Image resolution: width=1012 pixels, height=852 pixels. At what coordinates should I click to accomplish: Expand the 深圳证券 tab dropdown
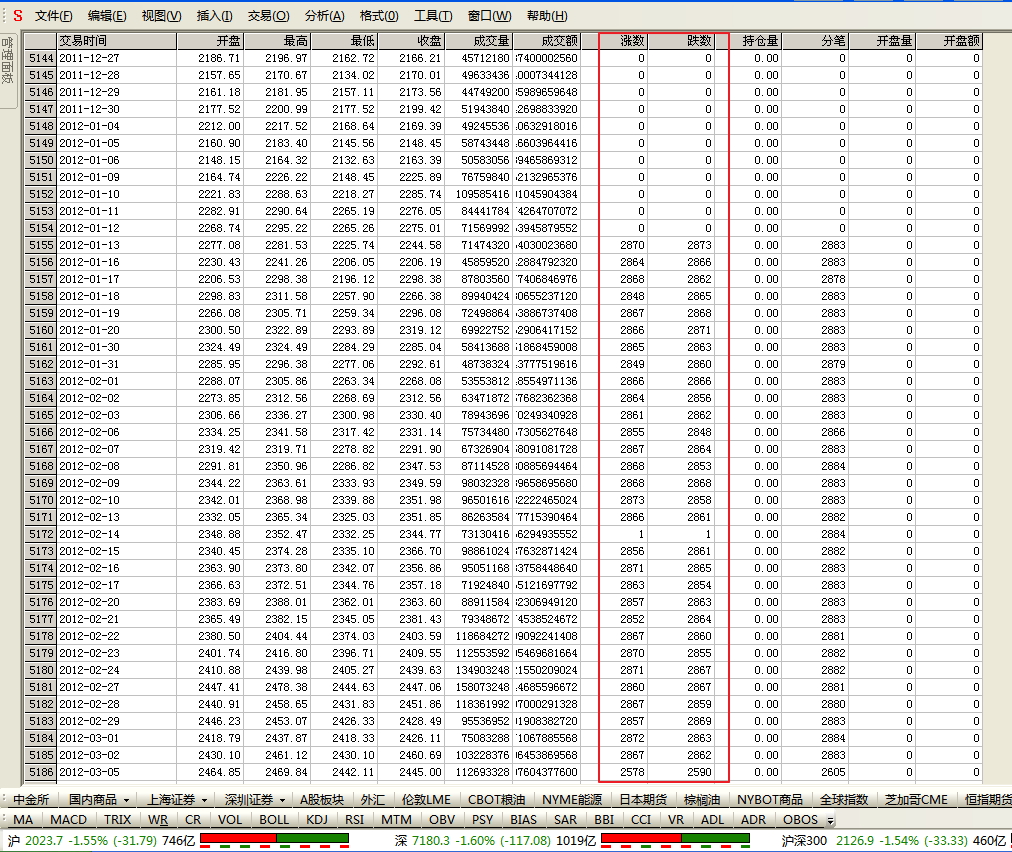[x=282, y=800]
